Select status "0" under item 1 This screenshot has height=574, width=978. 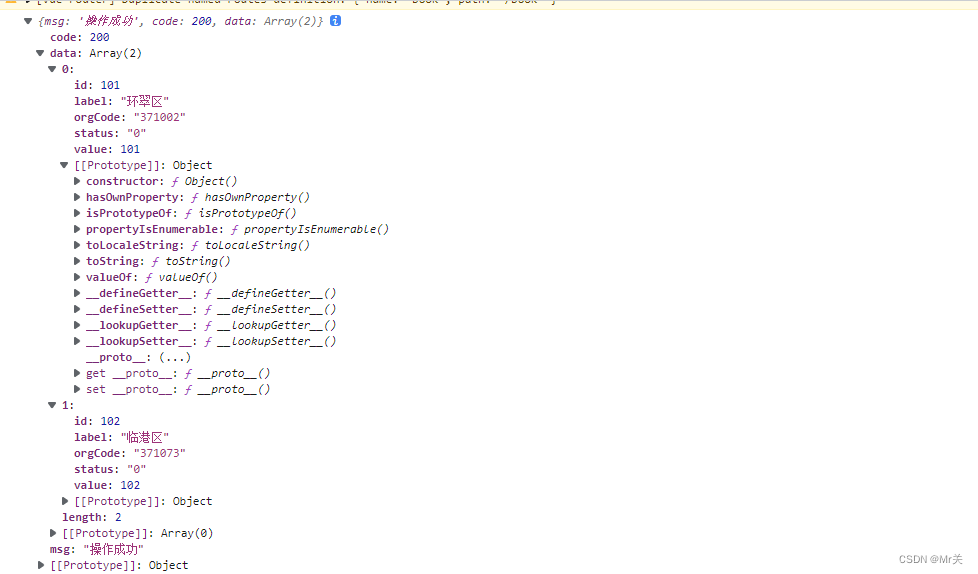click(110, 469)
